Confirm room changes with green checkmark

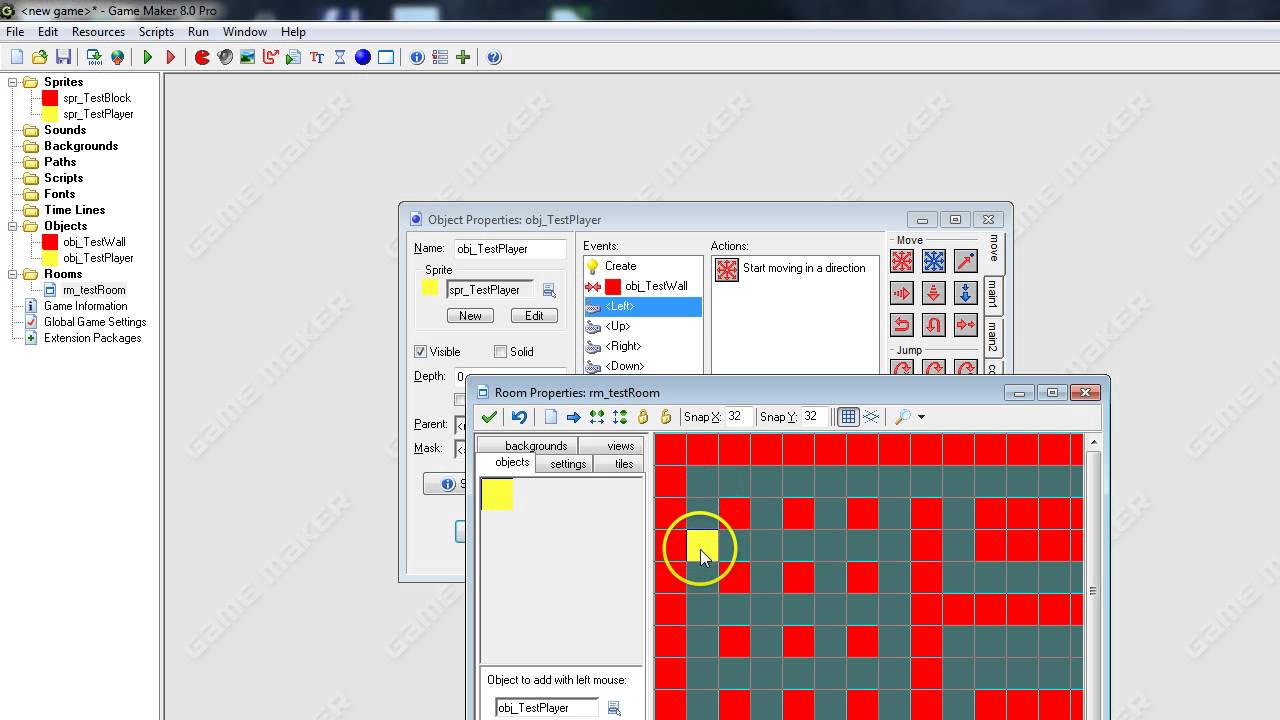pyautogui.click(x=489, y=417)
